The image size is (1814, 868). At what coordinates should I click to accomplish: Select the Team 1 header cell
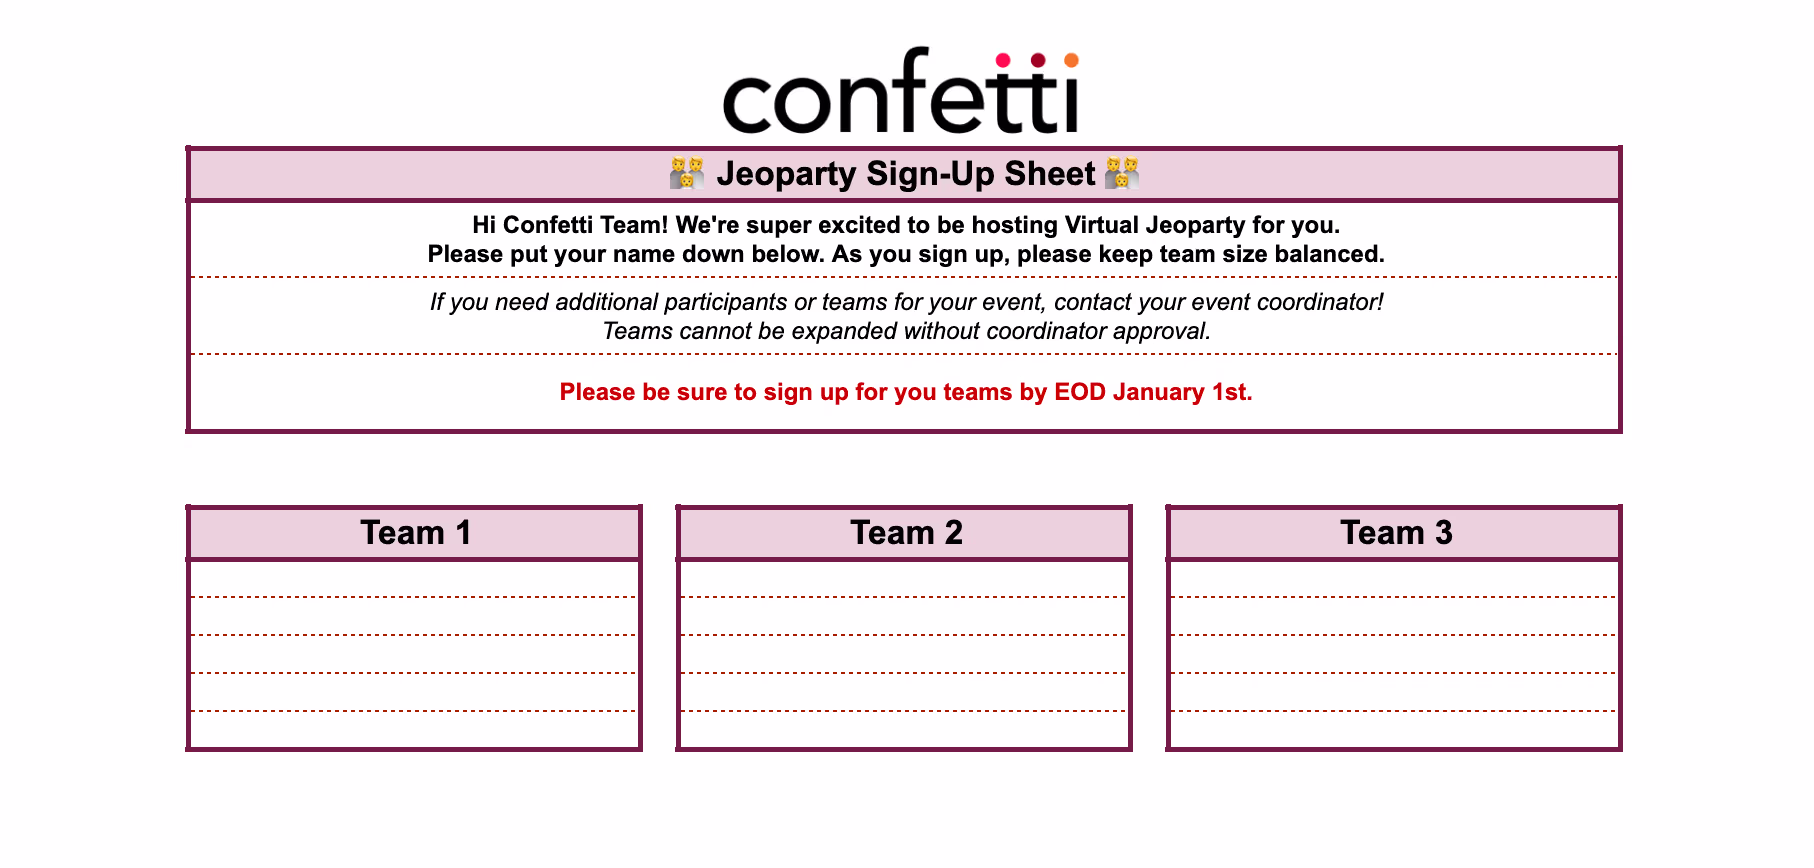pos(414,533)
